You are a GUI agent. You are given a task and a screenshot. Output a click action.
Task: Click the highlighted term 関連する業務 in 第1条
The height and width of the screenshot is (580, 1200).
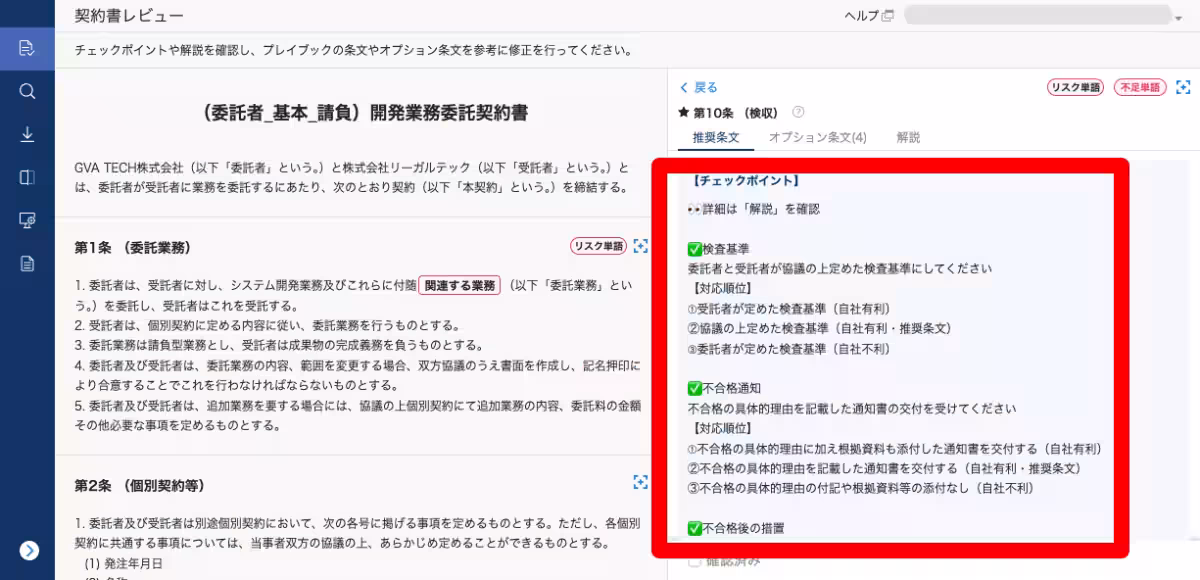[459, 285]
